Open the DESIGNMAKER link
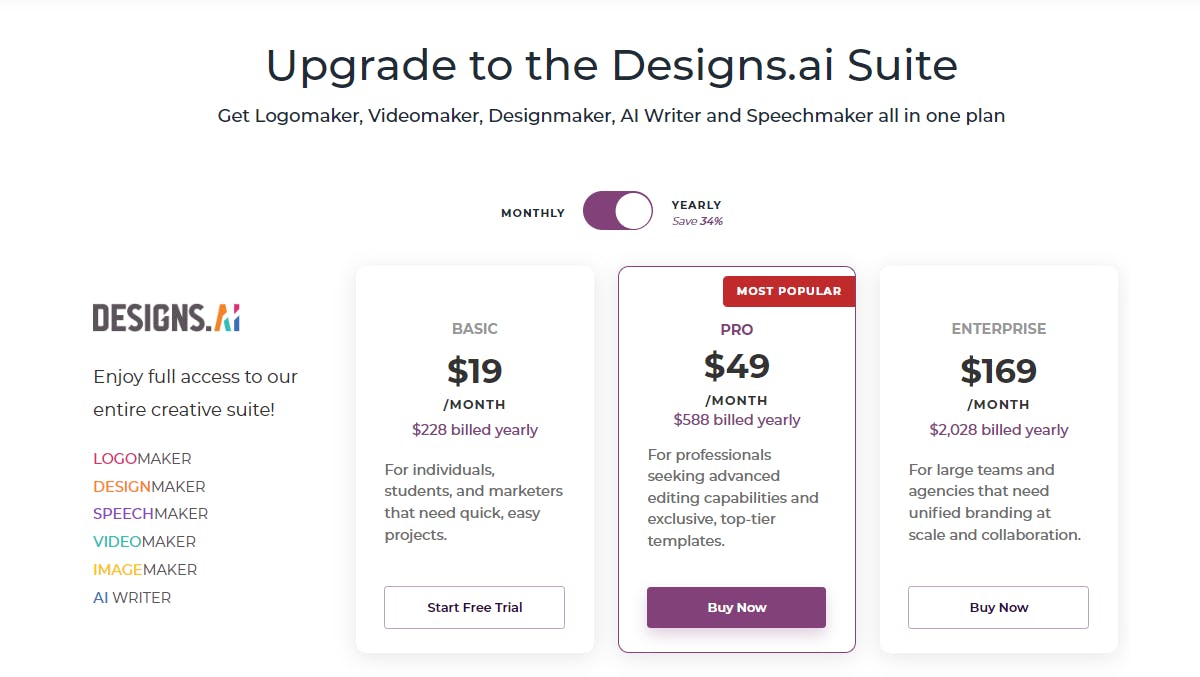1200x677 pixels. click(x=149, y=487)
